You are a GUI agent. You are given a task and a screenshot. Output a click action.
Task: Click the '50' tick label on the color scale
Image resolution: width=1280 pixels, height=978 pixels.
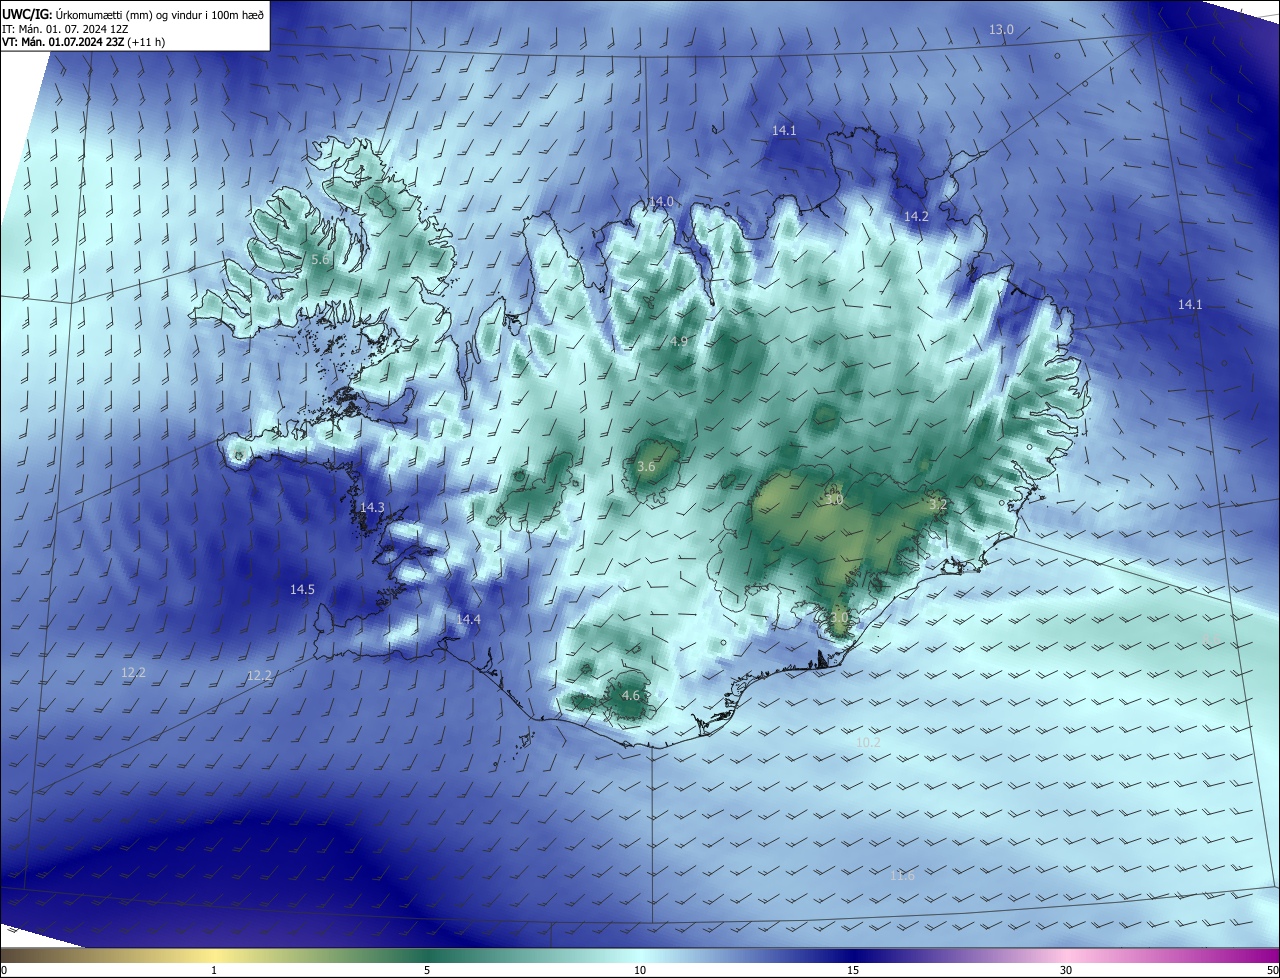tap(1272, 971)
